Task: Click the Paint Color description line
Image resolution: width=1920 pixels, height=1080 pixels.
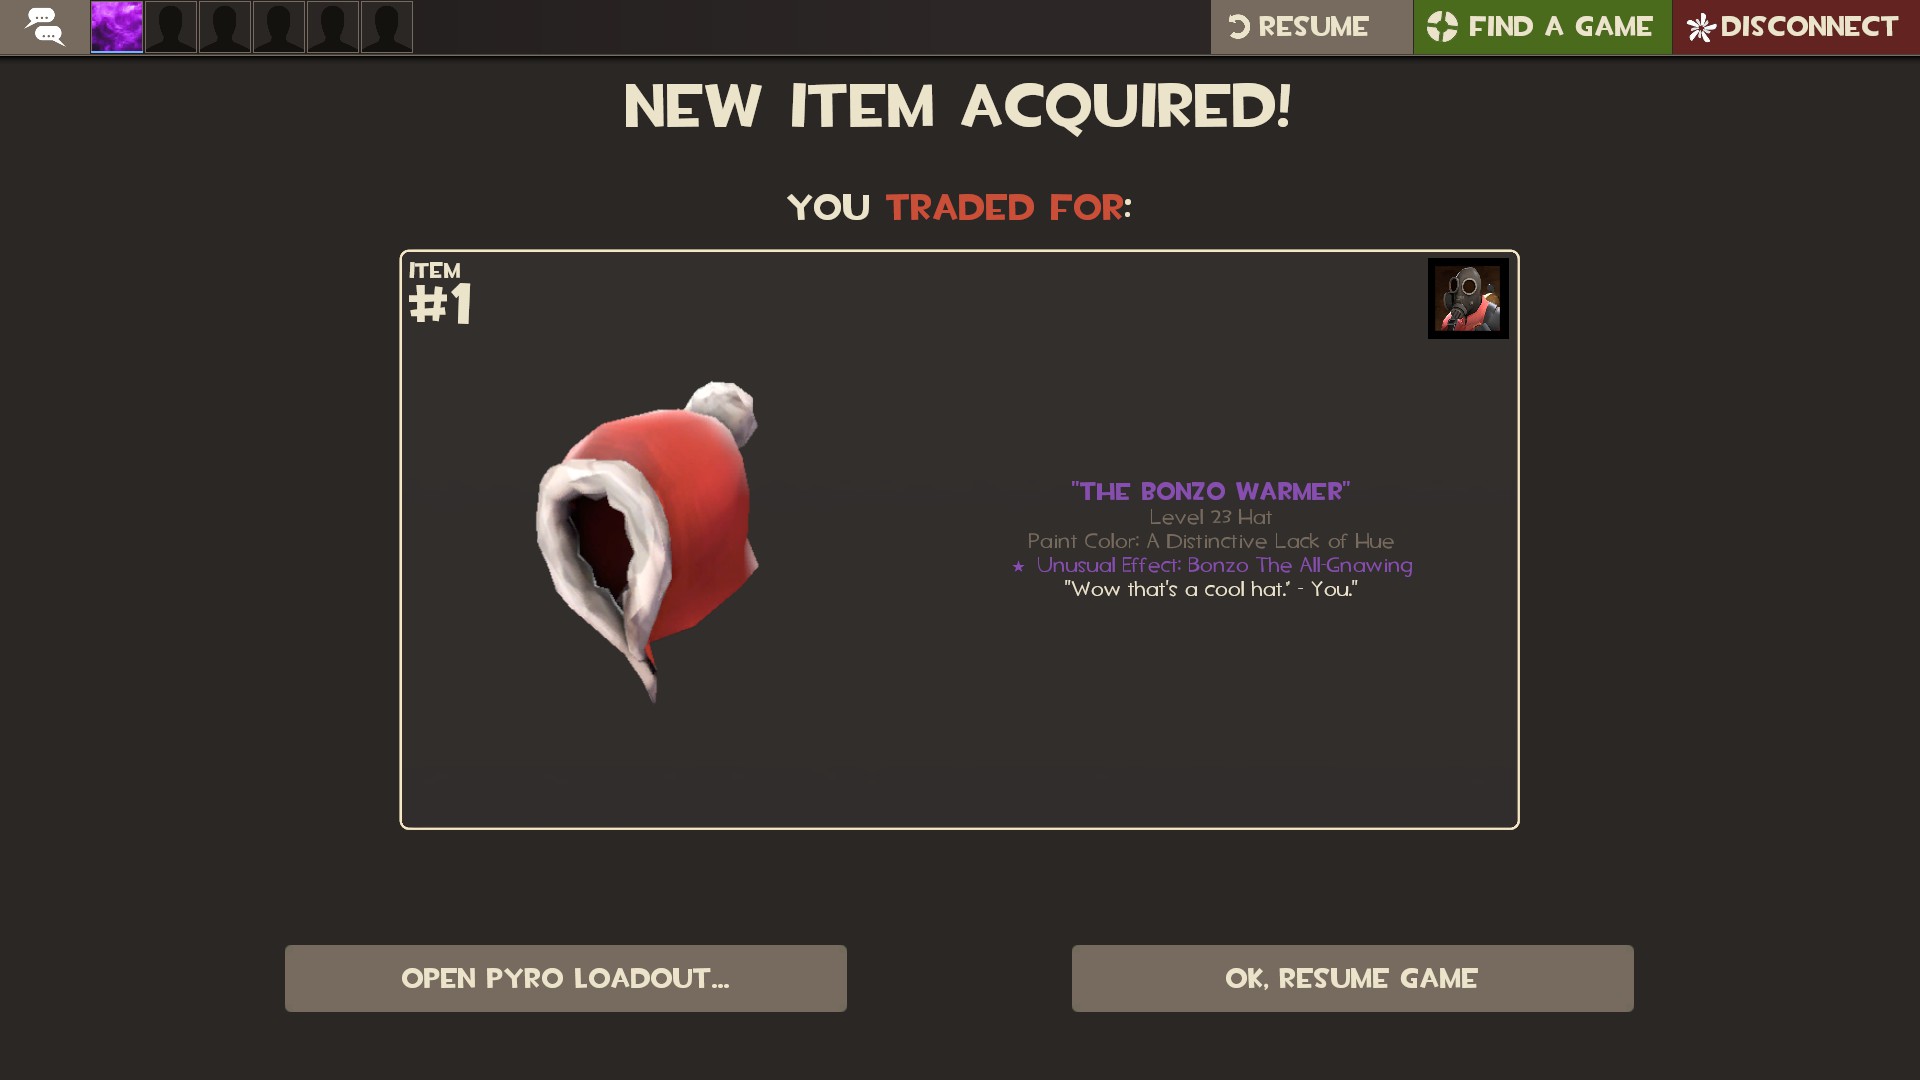Action: pos(1210,541)
